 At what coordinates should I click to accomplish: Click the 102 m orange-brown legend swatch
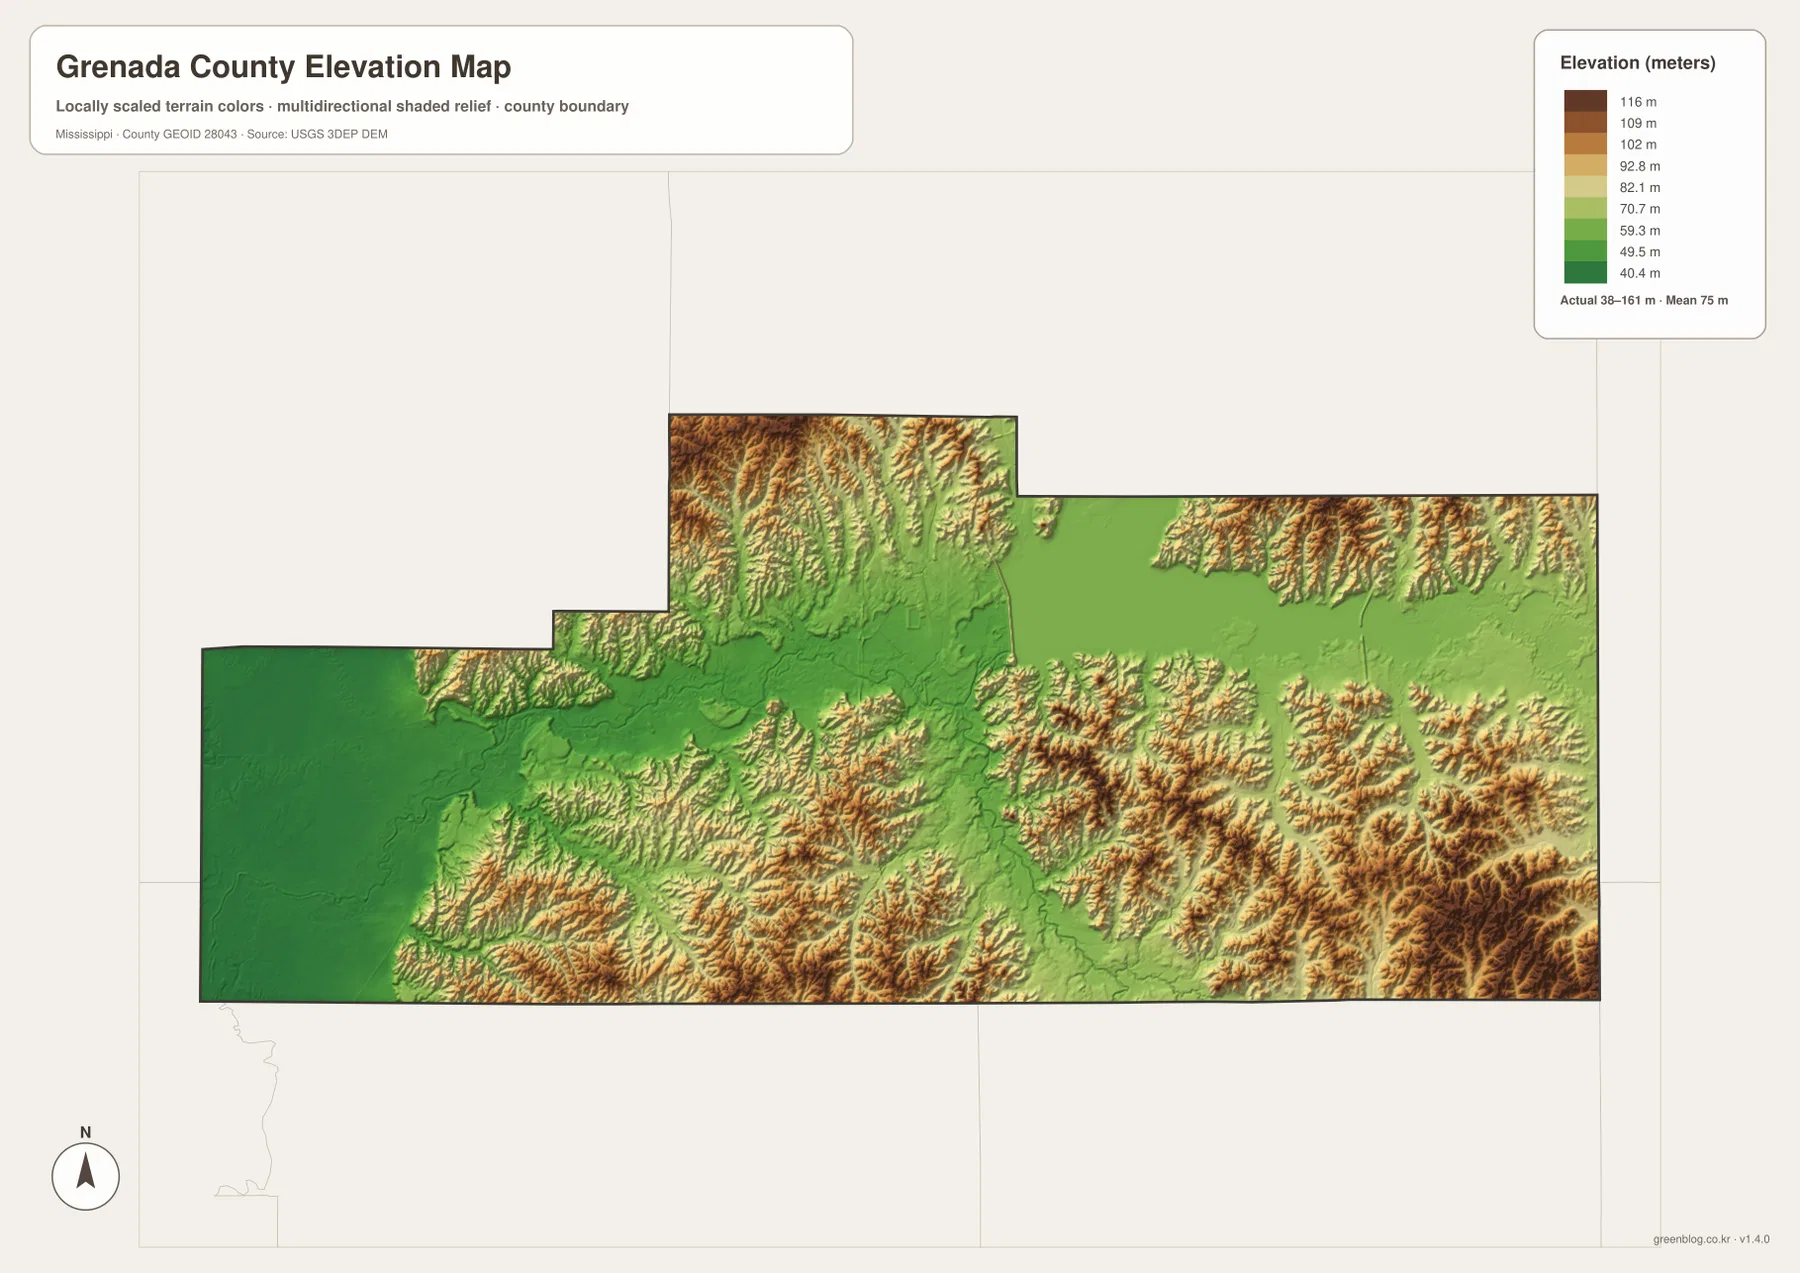point(1585,144)
